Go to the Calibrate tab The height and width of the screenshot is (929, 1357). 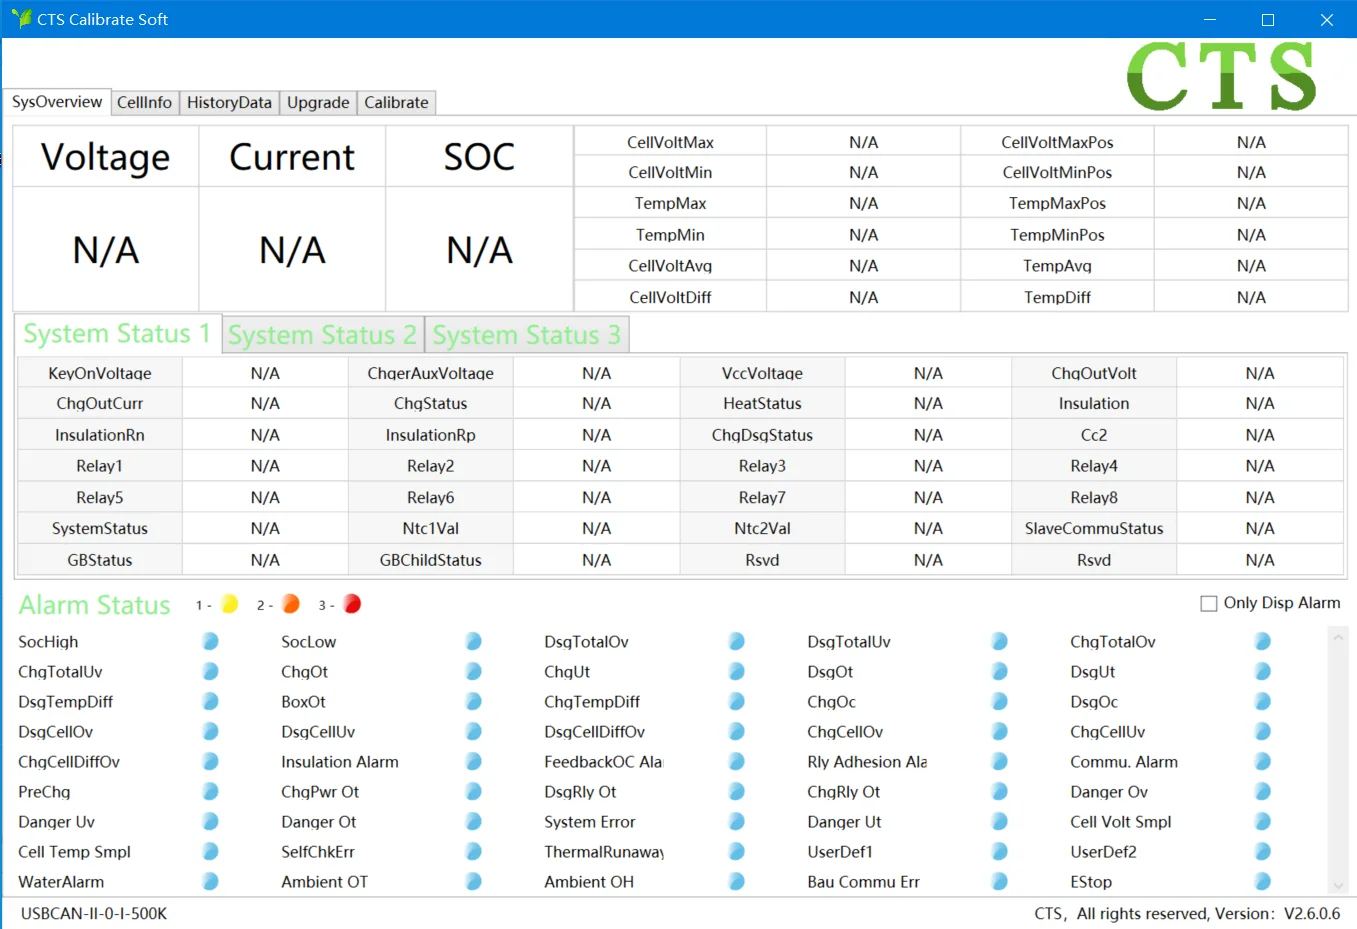tap(396, 102)
